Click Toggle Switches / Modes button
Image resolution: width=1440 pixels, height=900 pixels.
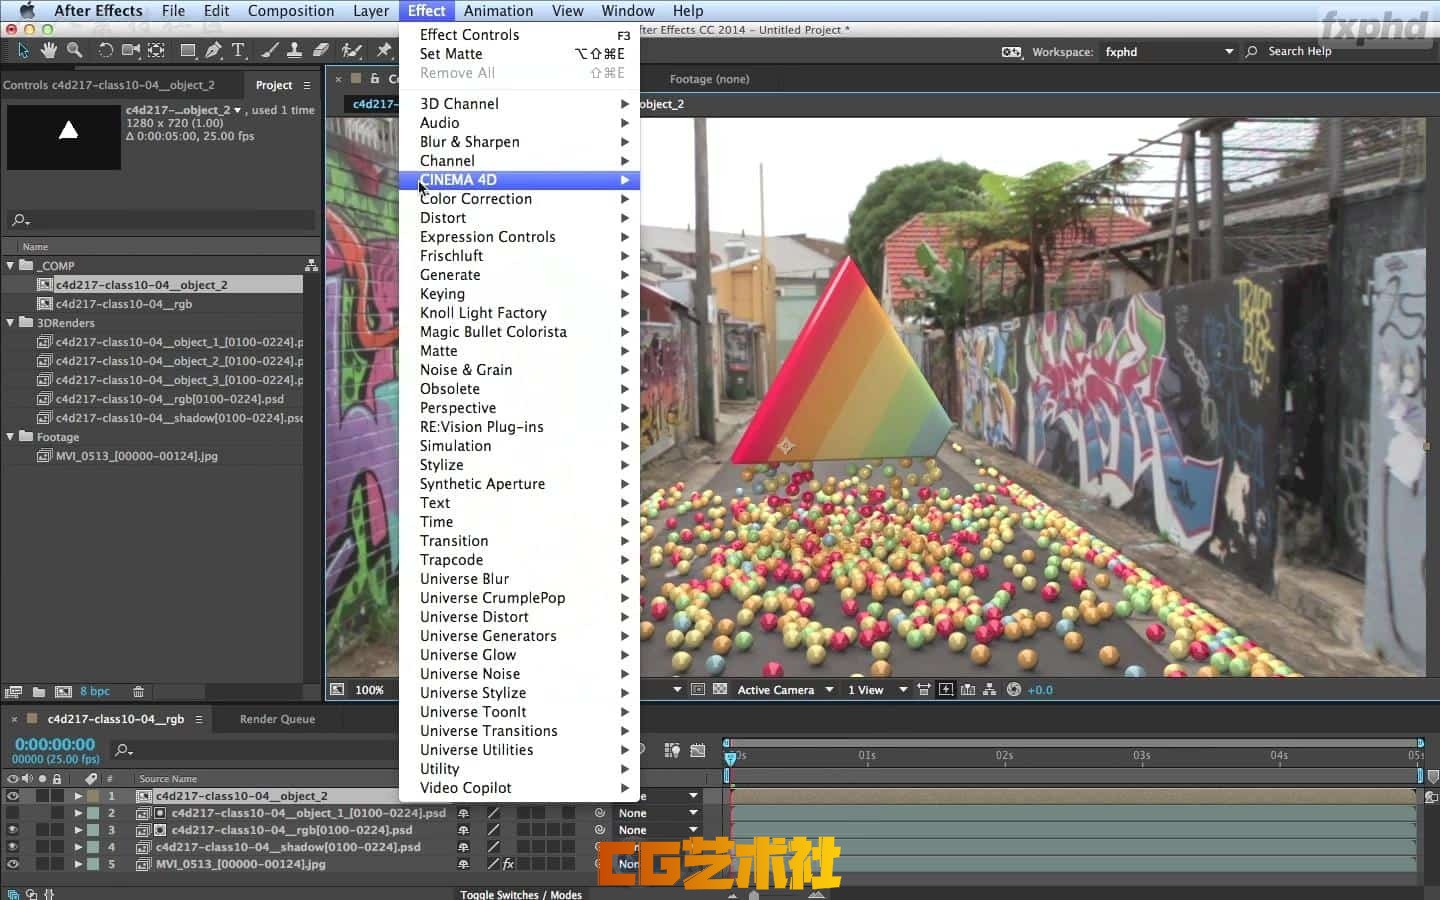(x=521, y=894)
